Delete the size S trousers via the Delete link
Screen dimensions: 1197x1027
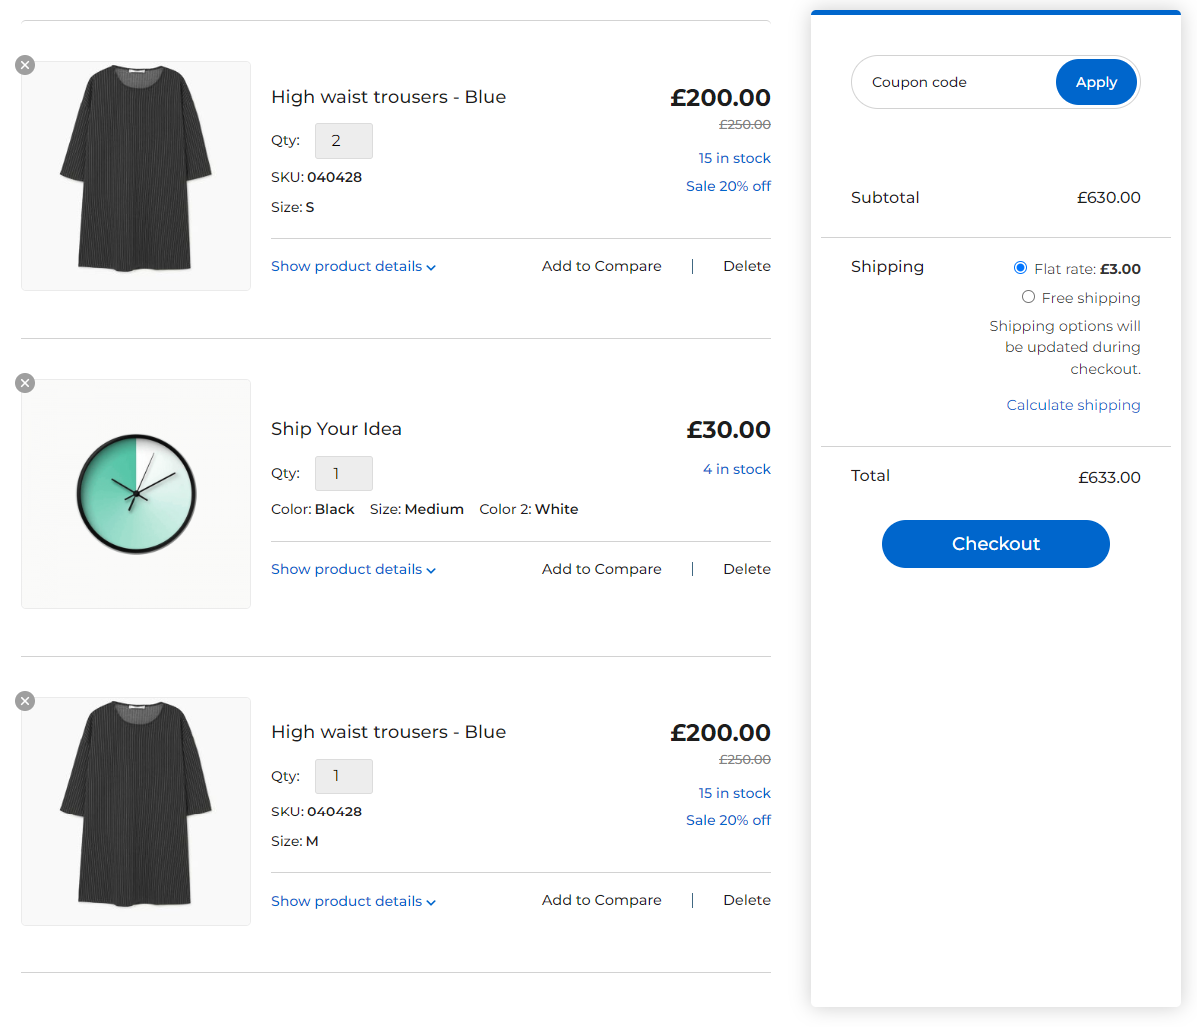tap(746, 266)
